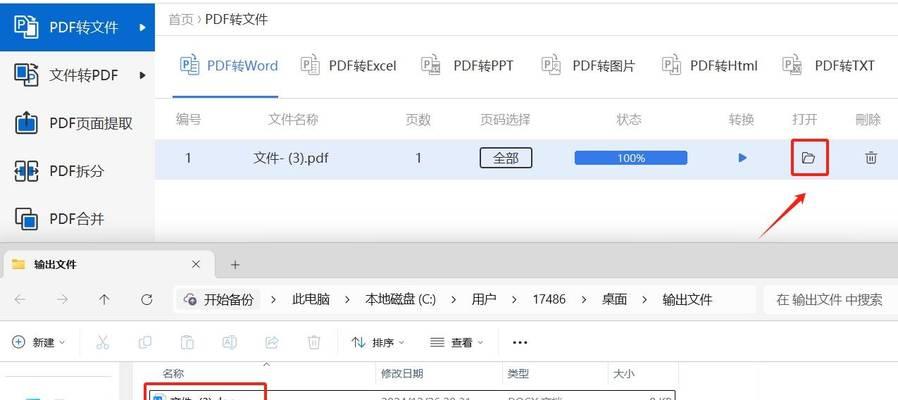Expand the 文件转PDF submenu arrow
898x400 pixels.
click(x=142, y=75)
